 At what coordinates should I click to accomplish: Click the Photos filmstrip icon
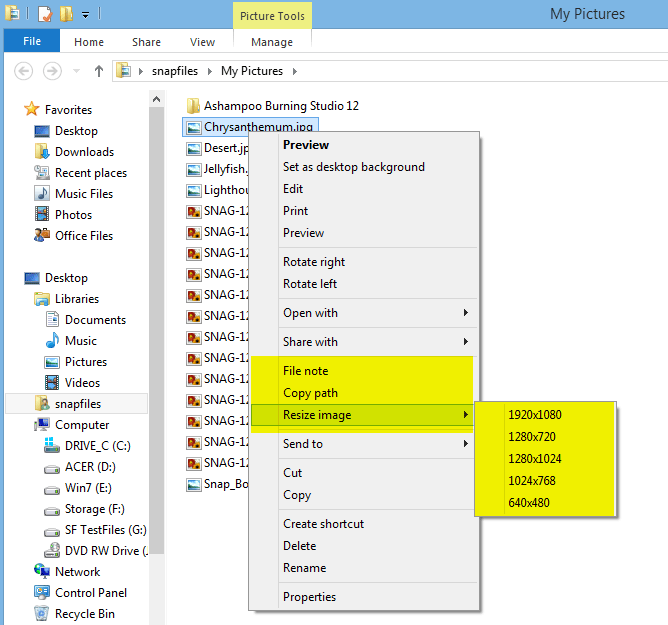pos(42,214)
